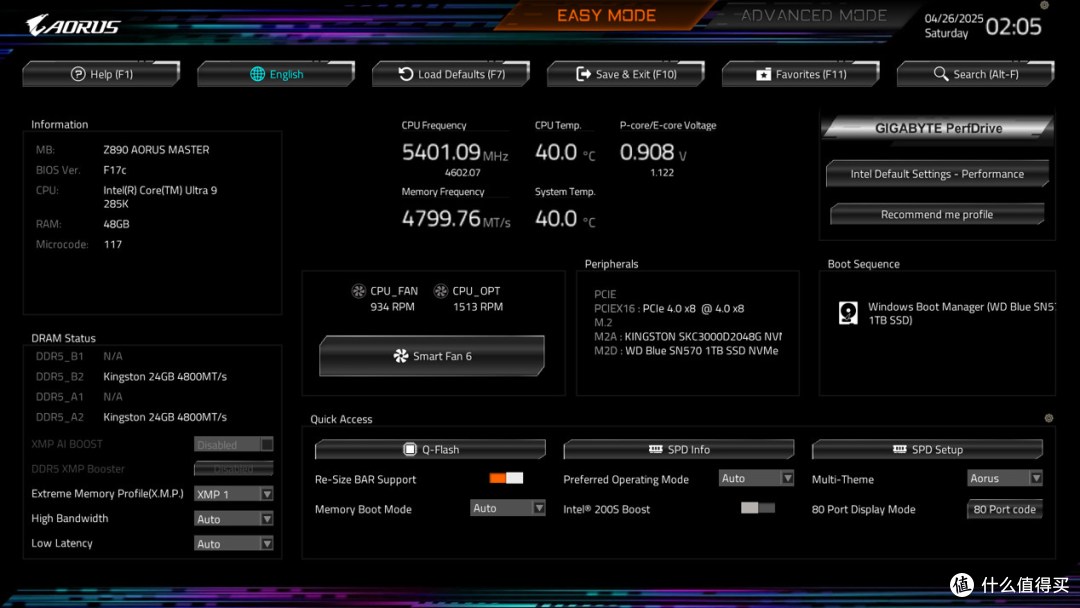Click the globe icon beside English
1080x608 pixels.
(x=258, y=74)
